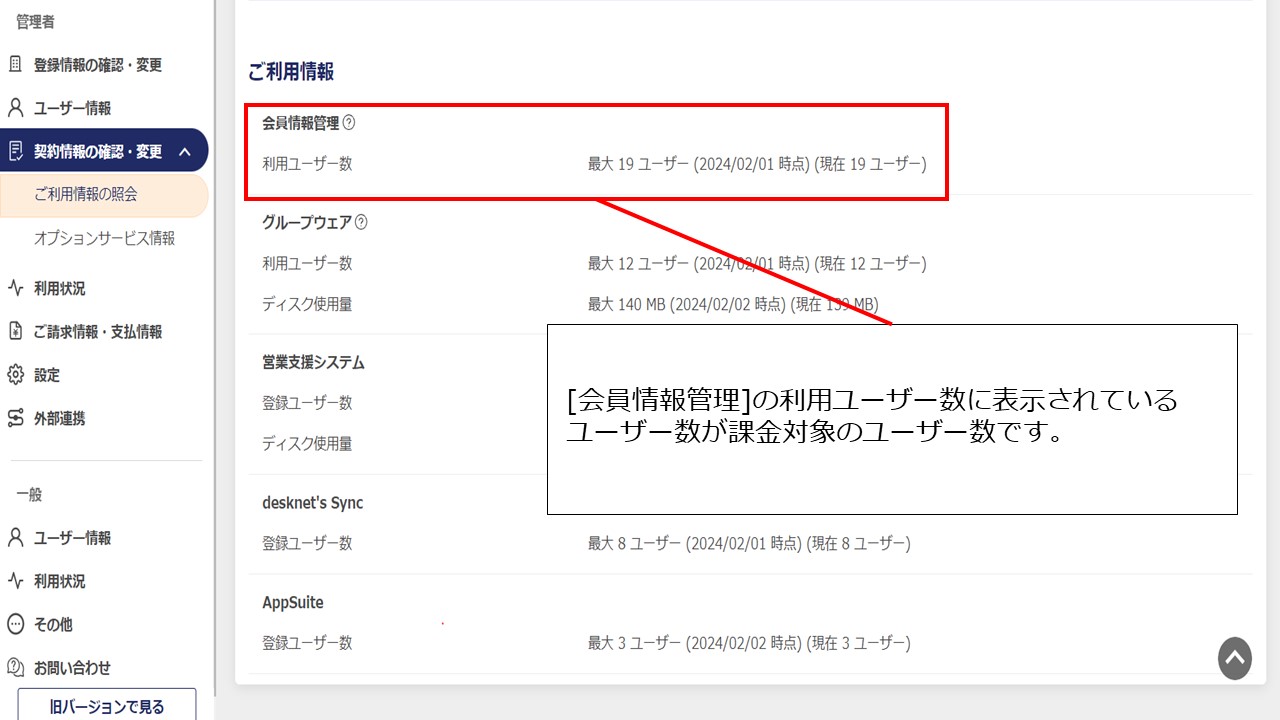
Task: Click the その他 speech bubble icon
Action: pos(15,624)
